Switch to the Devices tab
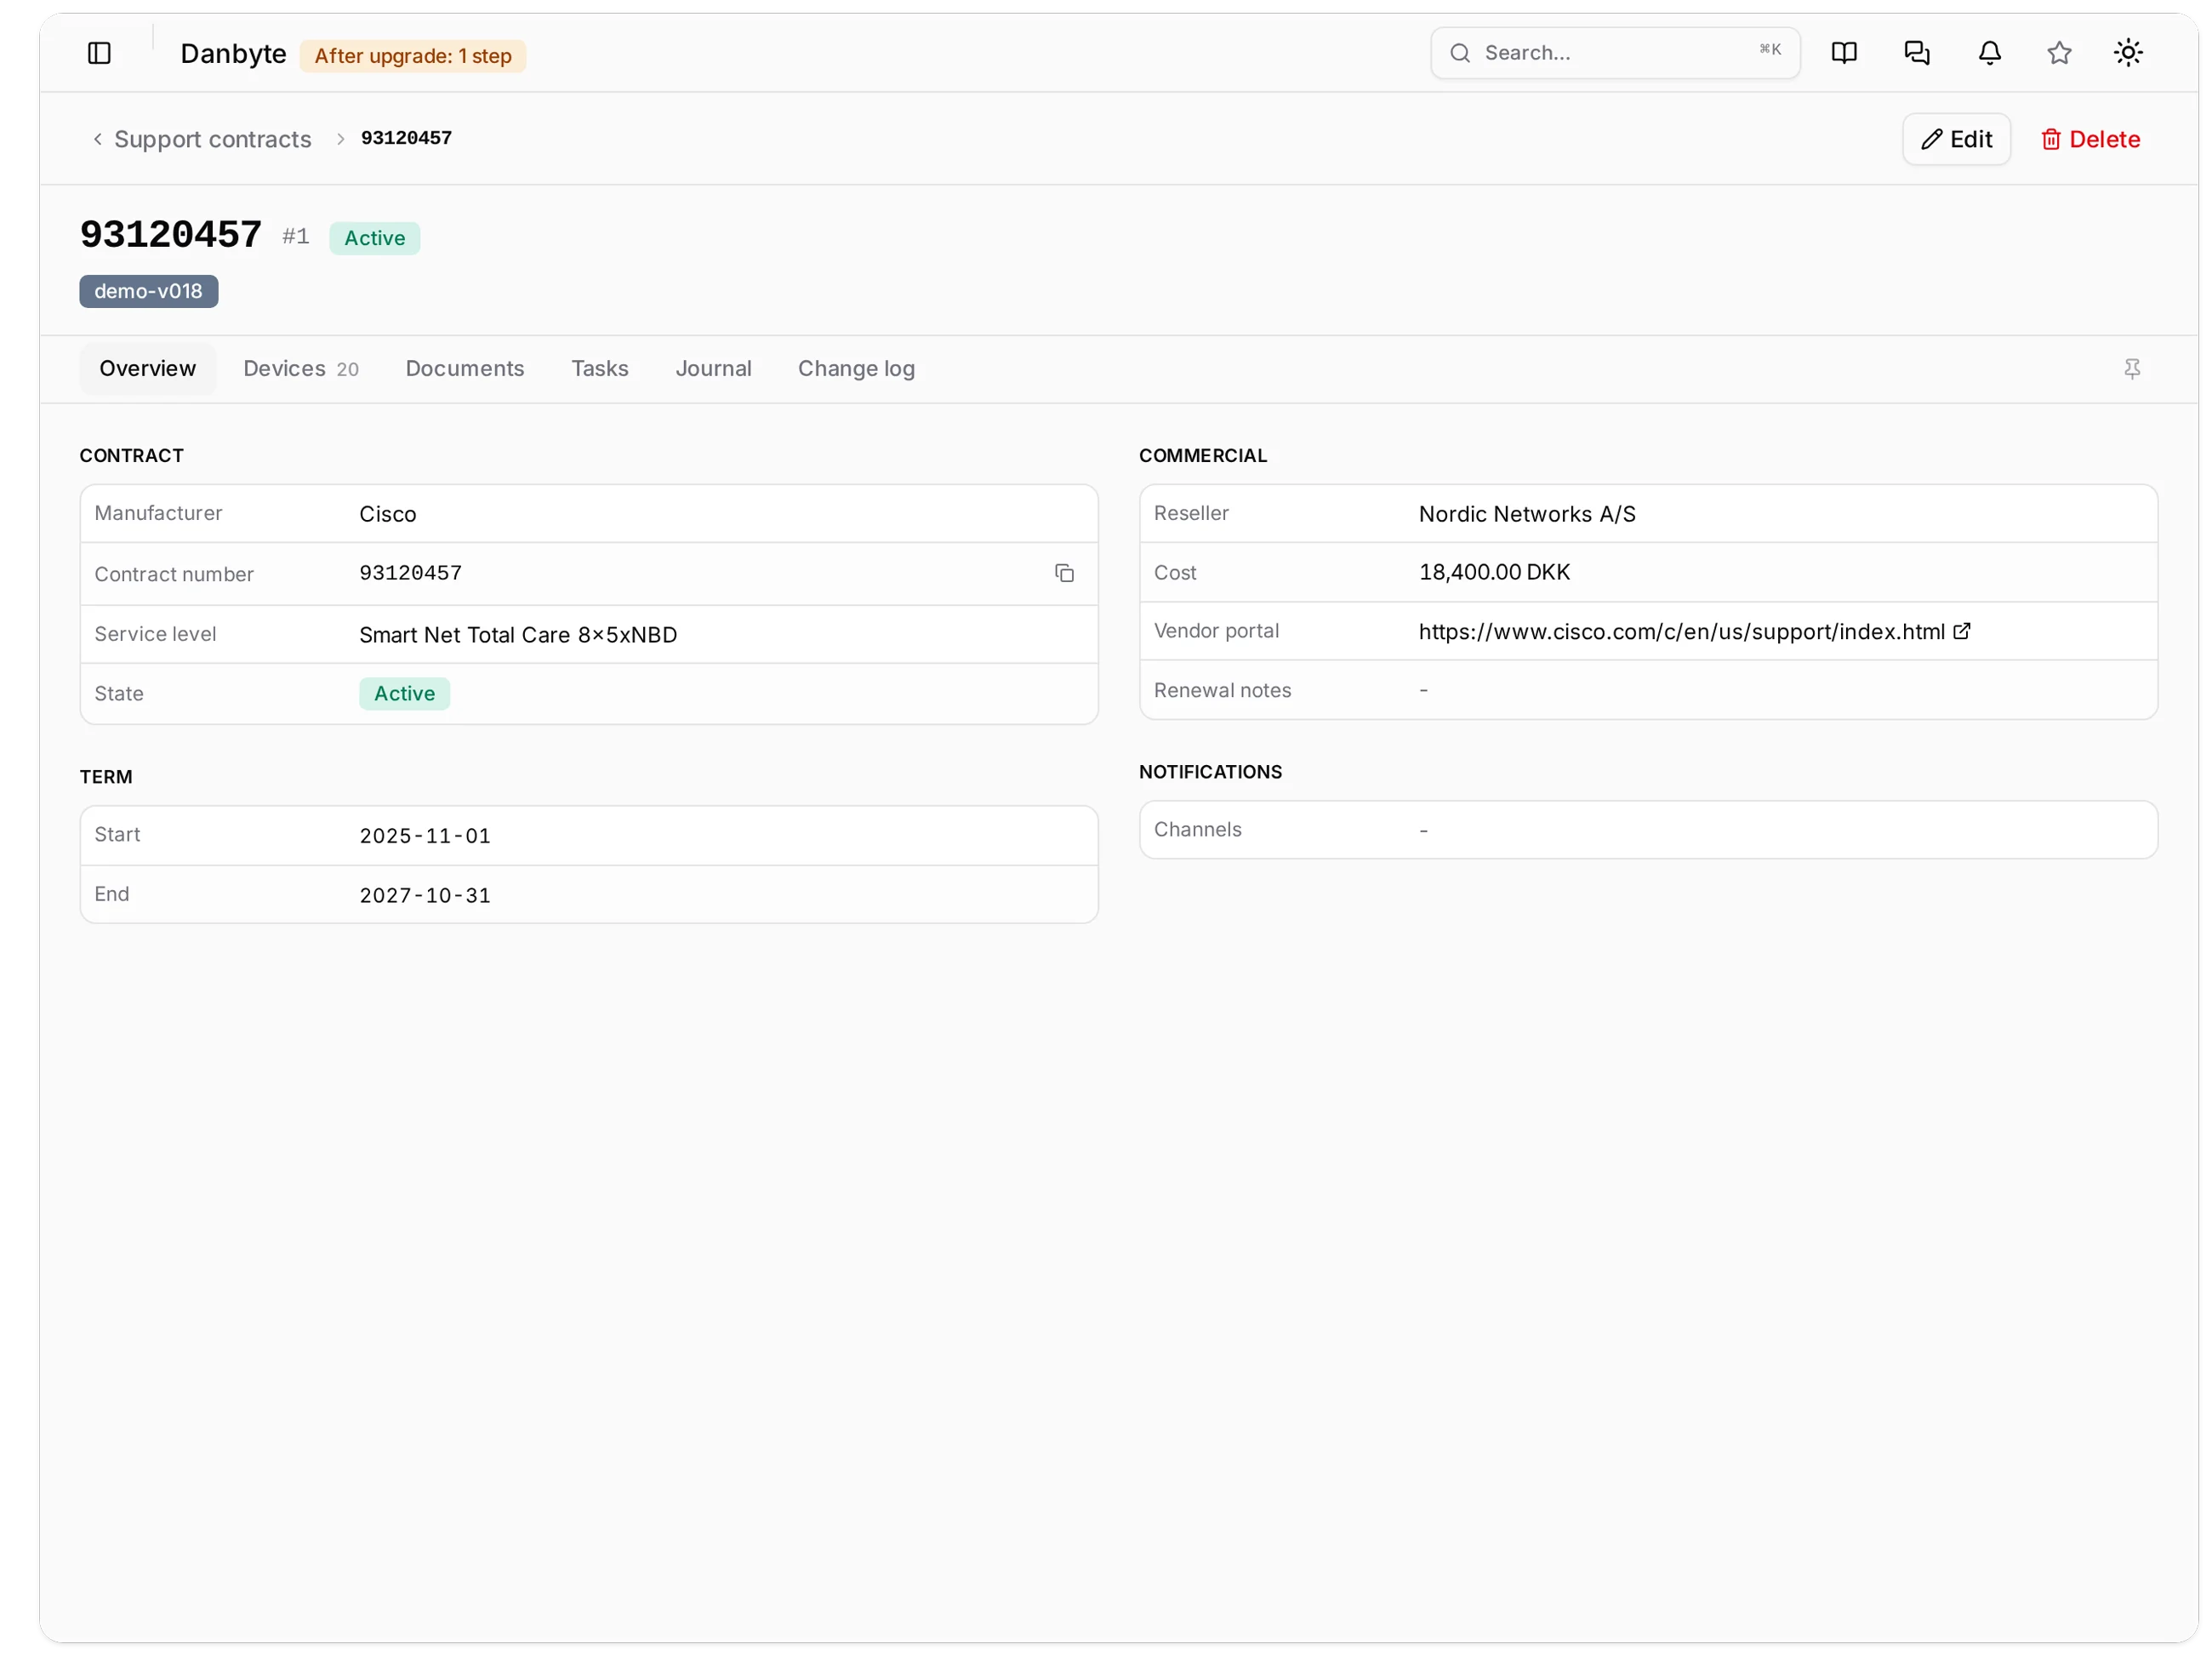Viewport: 2212px width, 1656px height. click(x=300, y=369)
